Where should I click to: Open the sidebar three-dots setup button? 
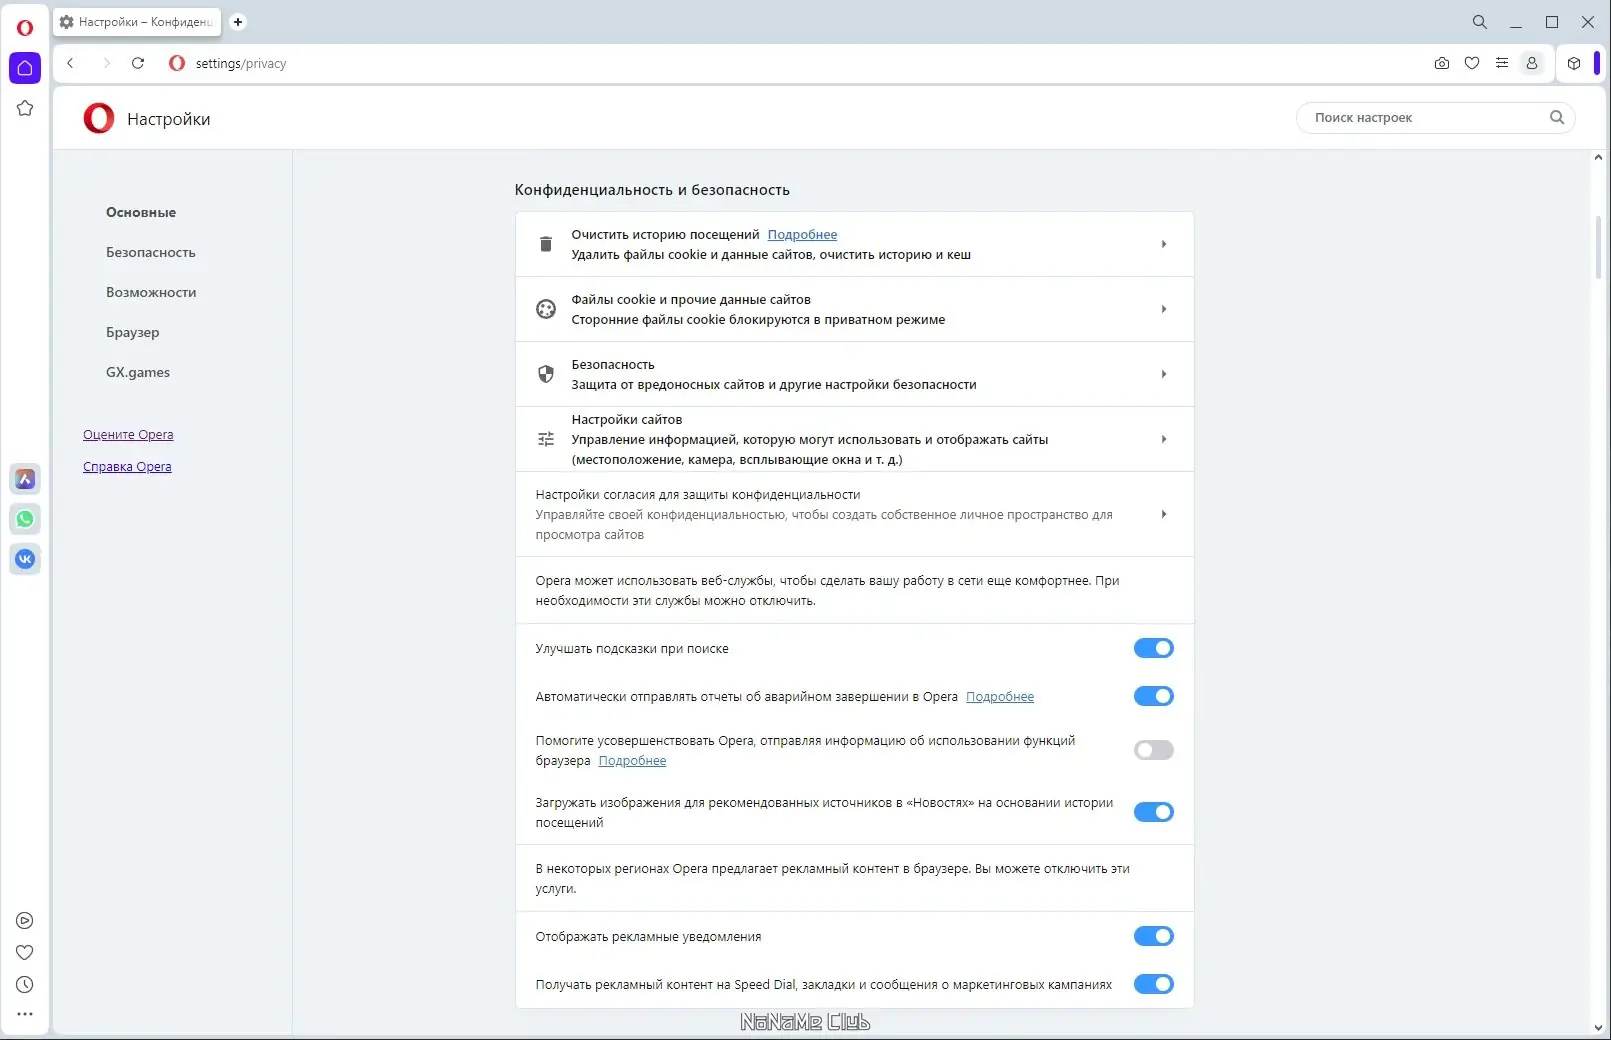click(x=24, y=1014)
